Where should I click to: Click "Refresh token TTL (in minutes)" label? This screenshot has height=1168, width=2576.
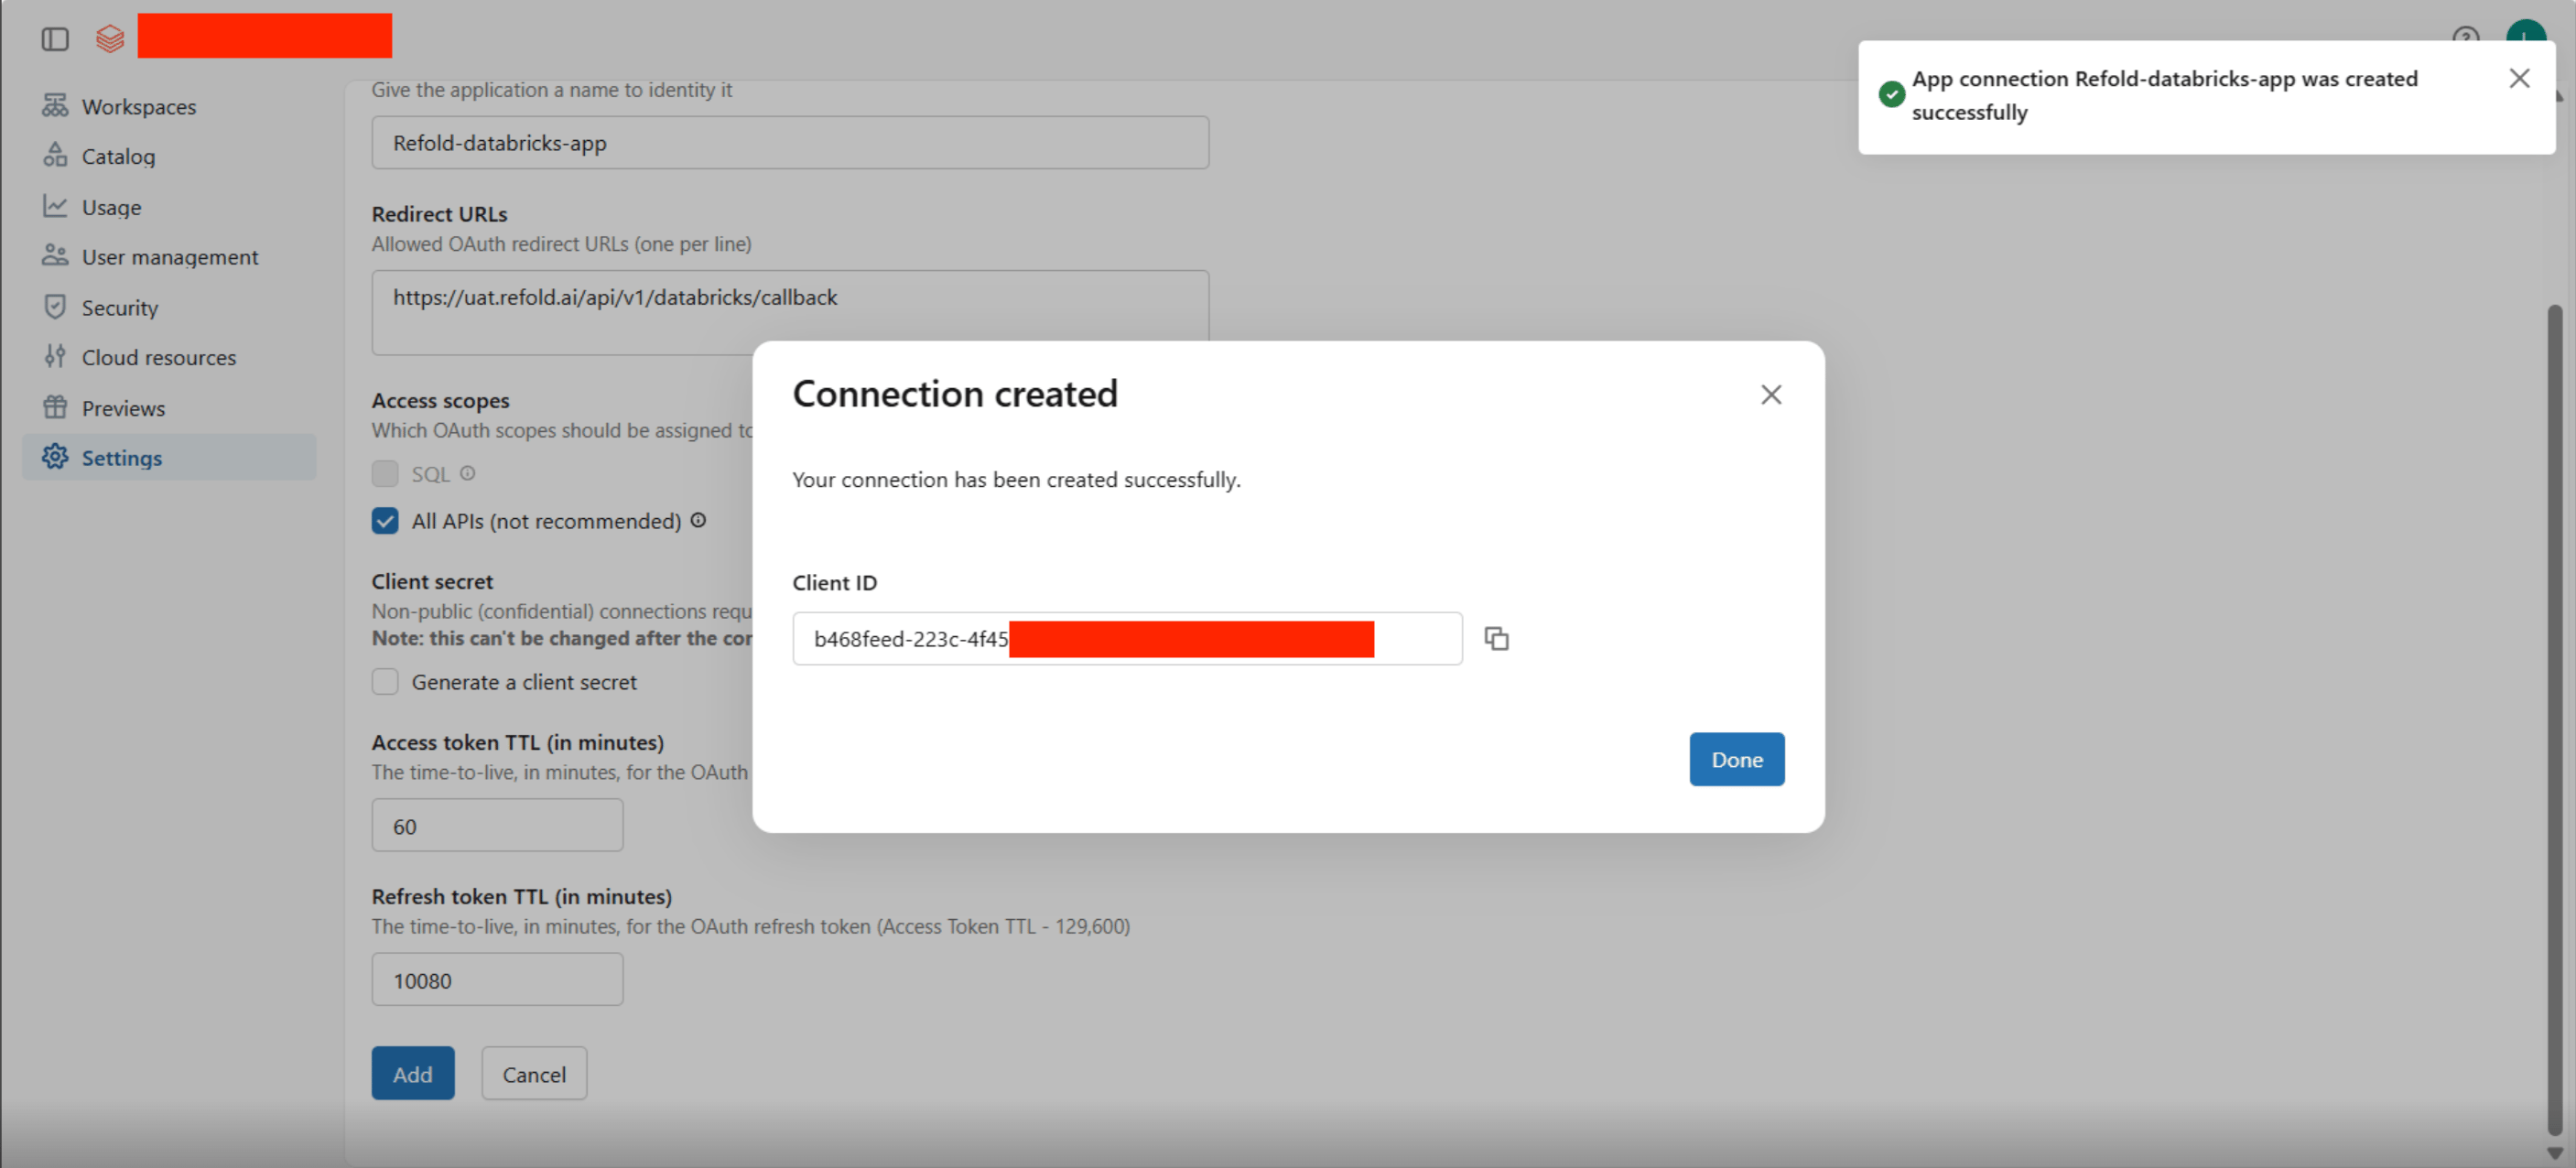click(x=521, y=896)
